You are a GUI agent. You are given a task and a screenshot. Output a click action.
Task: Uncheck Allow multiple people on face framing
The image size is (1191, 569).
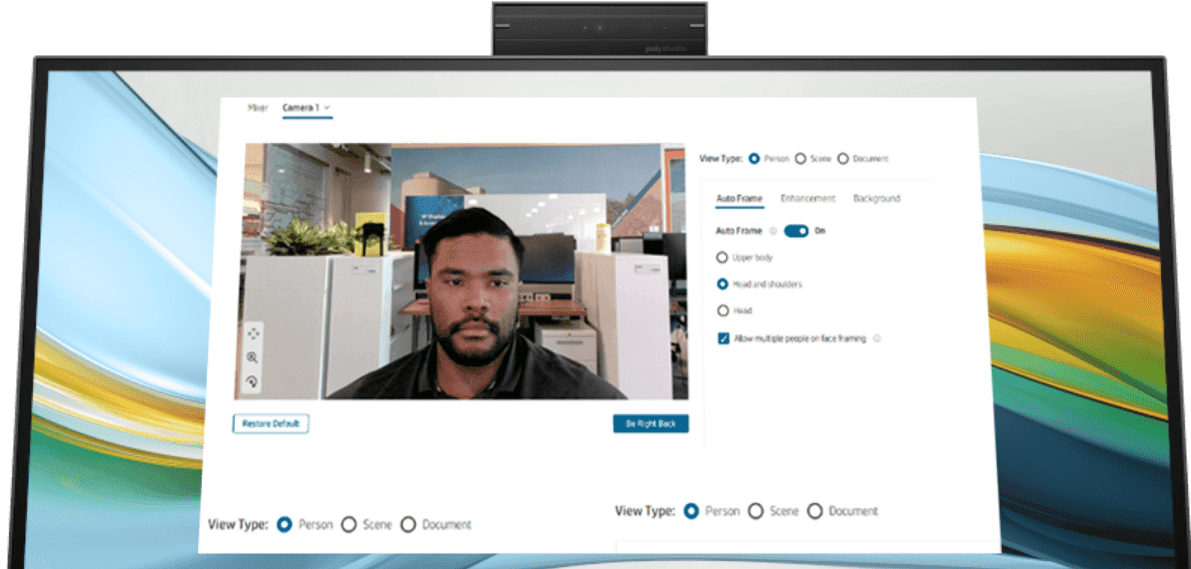[x=724, y=339]
